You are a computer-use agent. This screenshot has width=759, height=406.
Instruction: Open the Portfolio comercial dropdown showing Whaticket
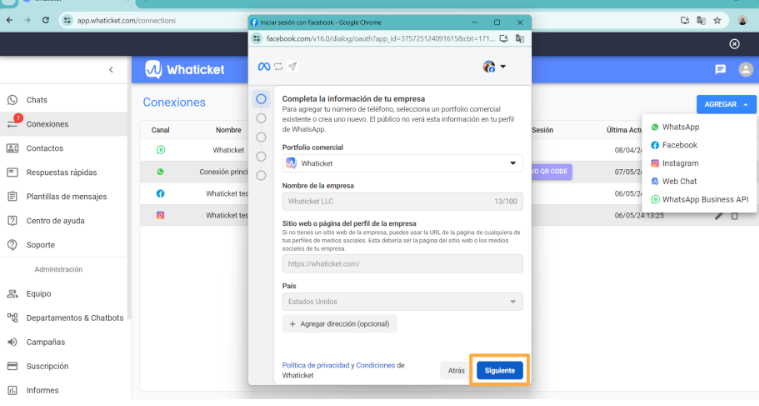coord(402,164)
